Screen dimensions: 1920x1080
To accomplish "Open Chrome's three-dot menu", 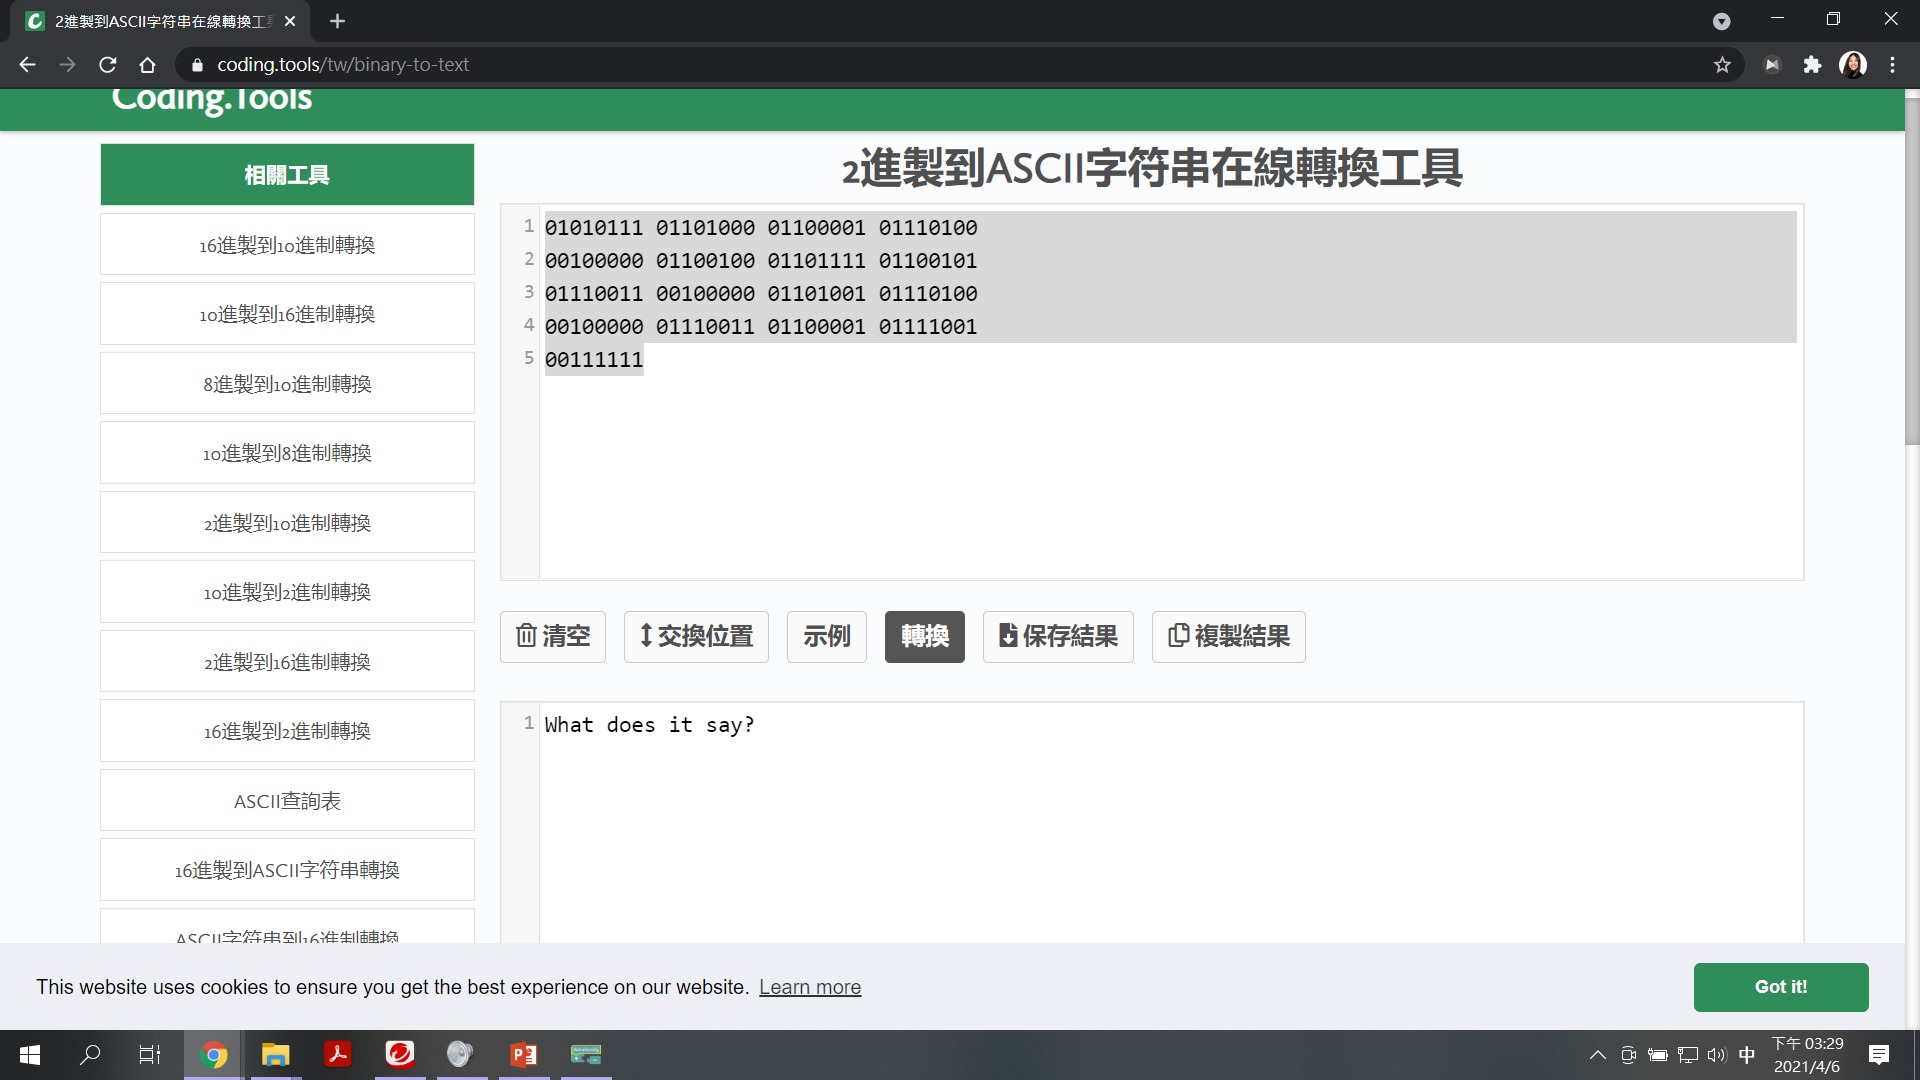I will [x=1892, y=65].
